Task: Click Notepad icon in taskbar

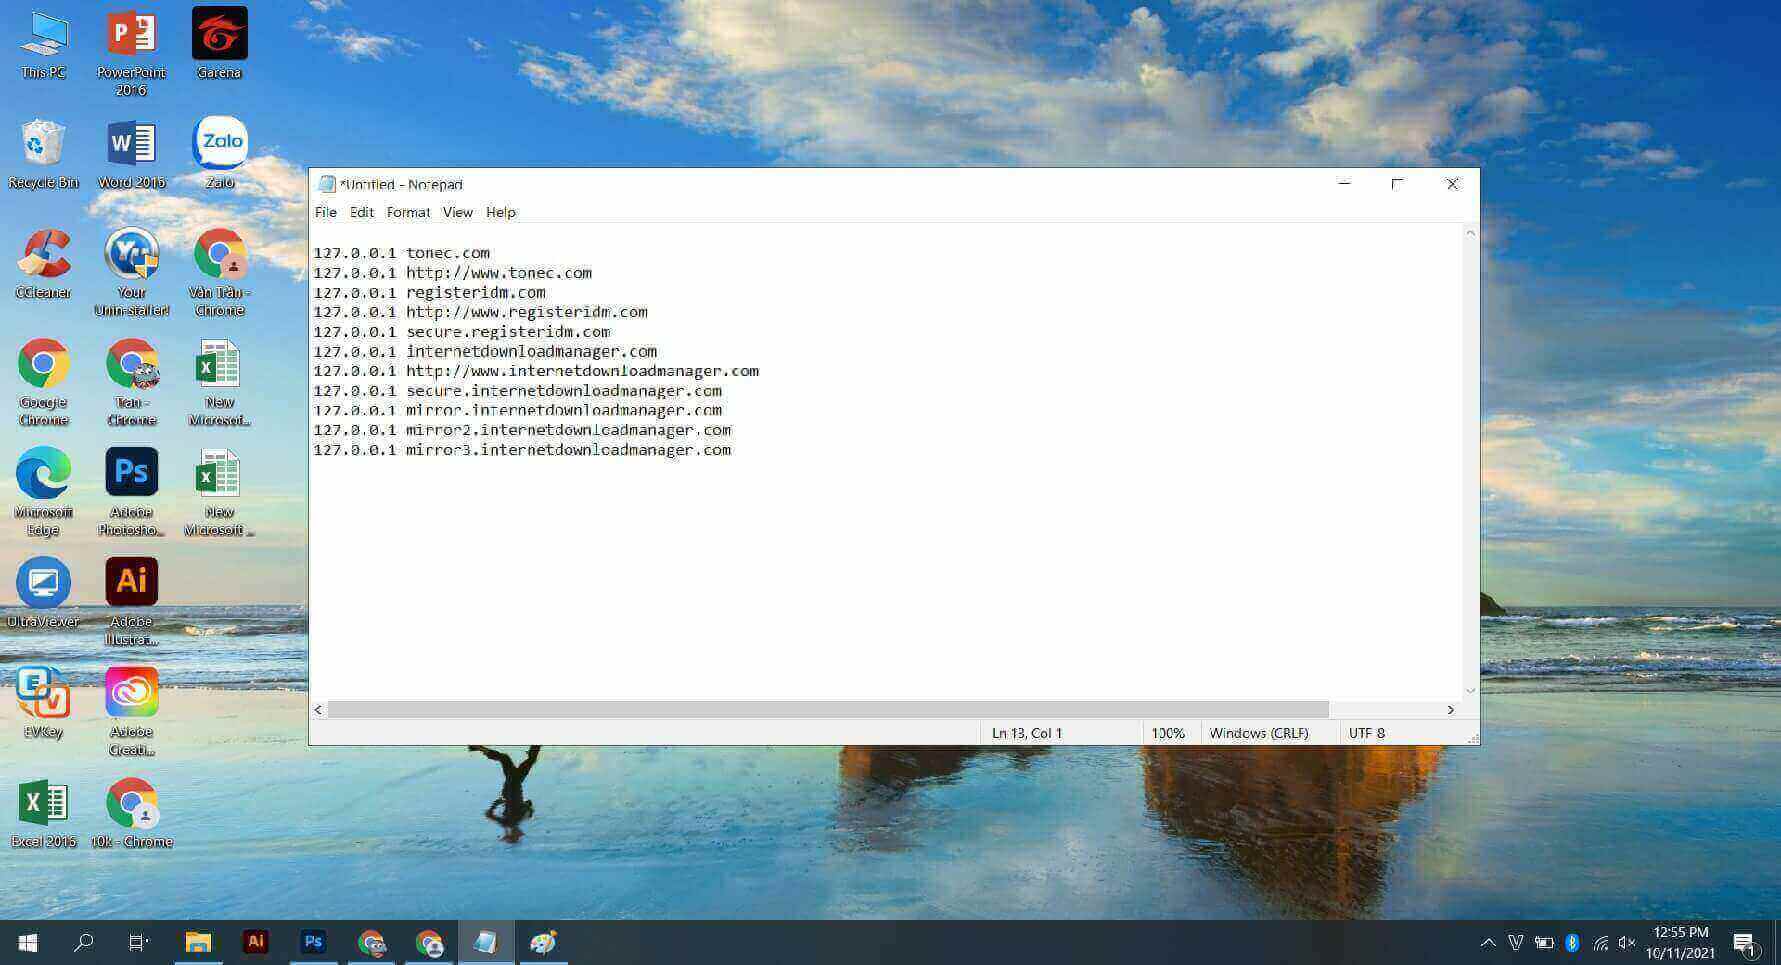Action: click(x=486, y=942)
